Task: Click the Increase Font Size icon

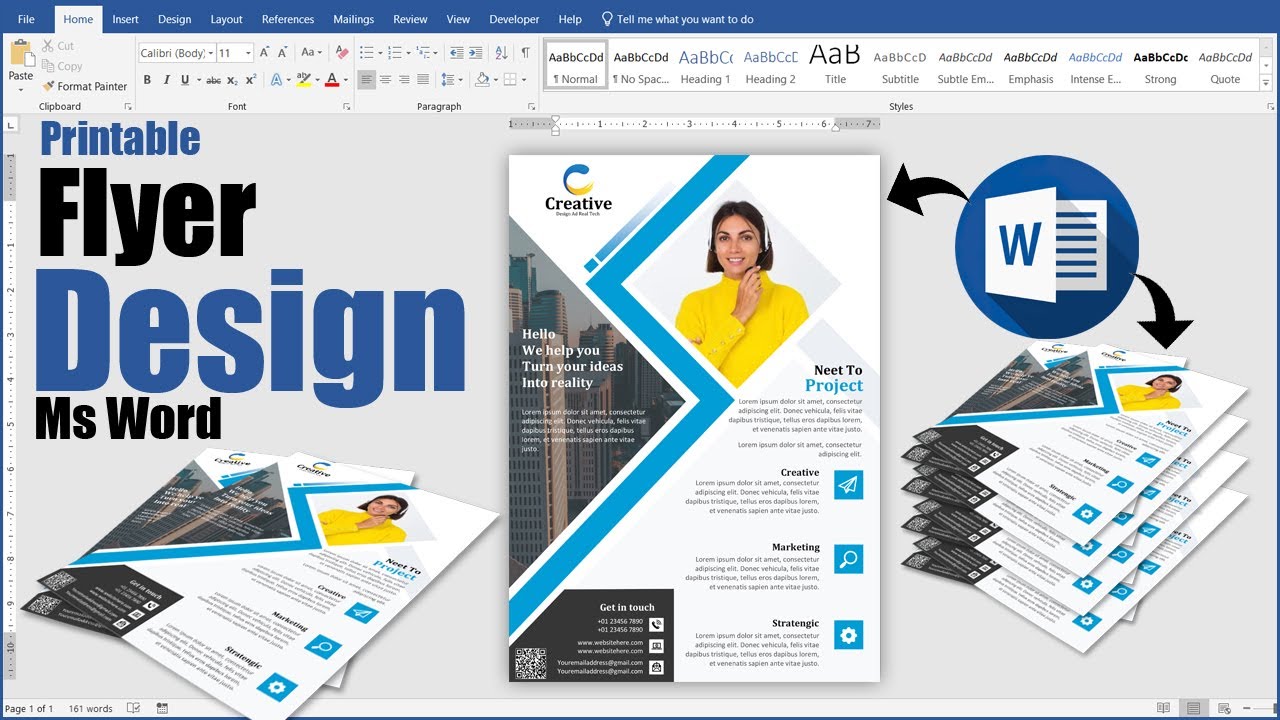Action: pyautogui.click(x=265, y=53)
